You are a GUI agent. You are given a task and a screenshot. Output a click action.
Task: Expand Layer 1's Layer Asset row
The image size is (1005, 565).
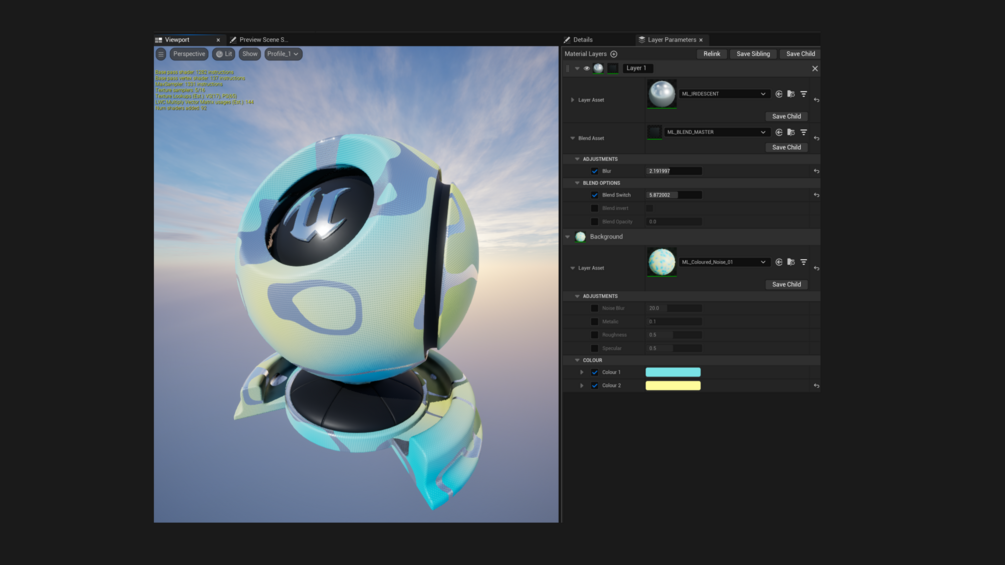click(x=572, y=100)
